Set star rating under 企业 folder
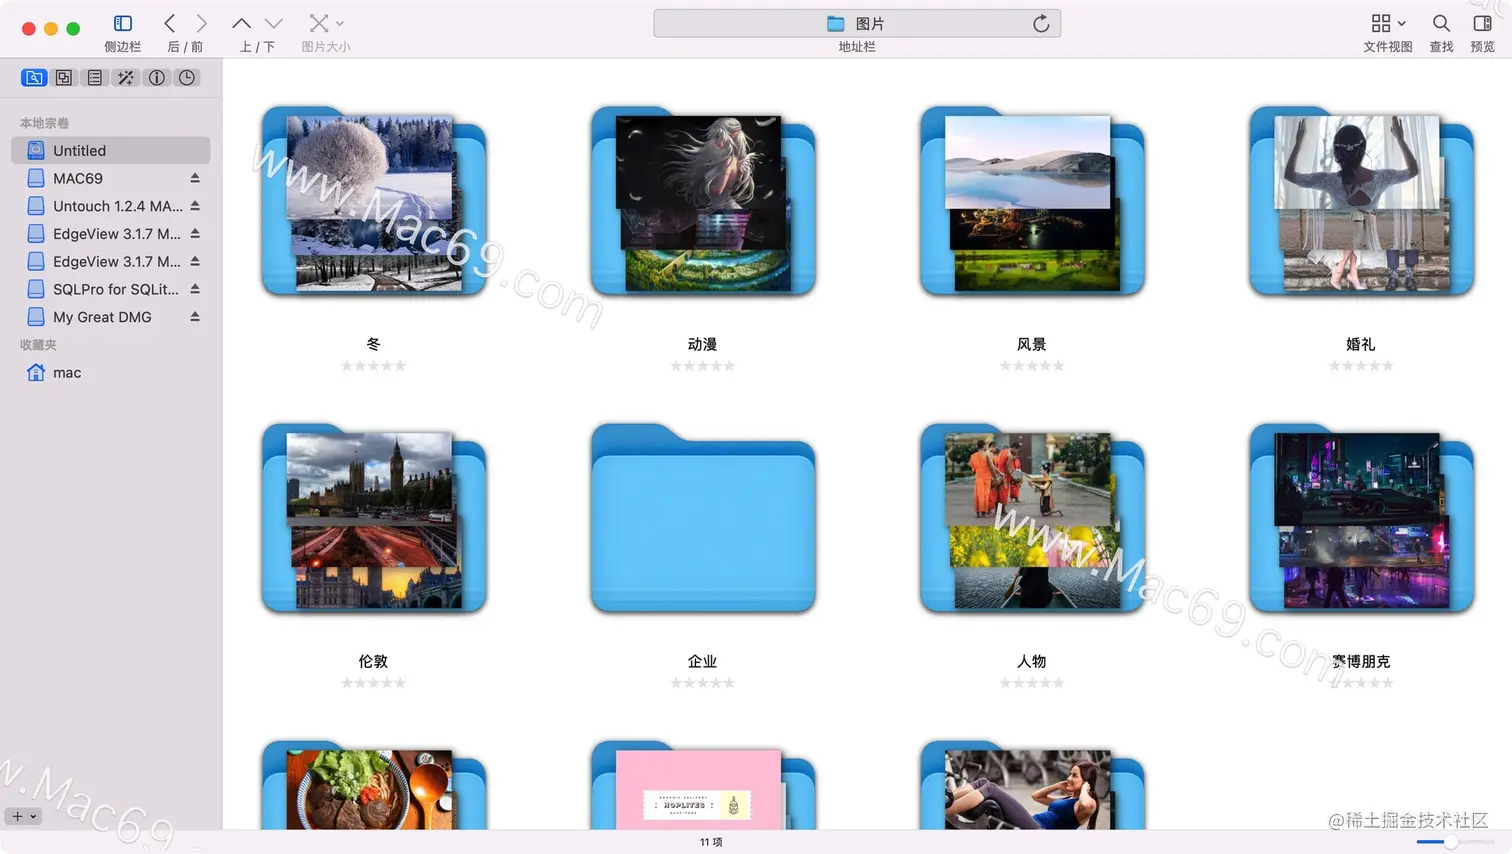The image size is (1512, 854). (x=702, y=683)
